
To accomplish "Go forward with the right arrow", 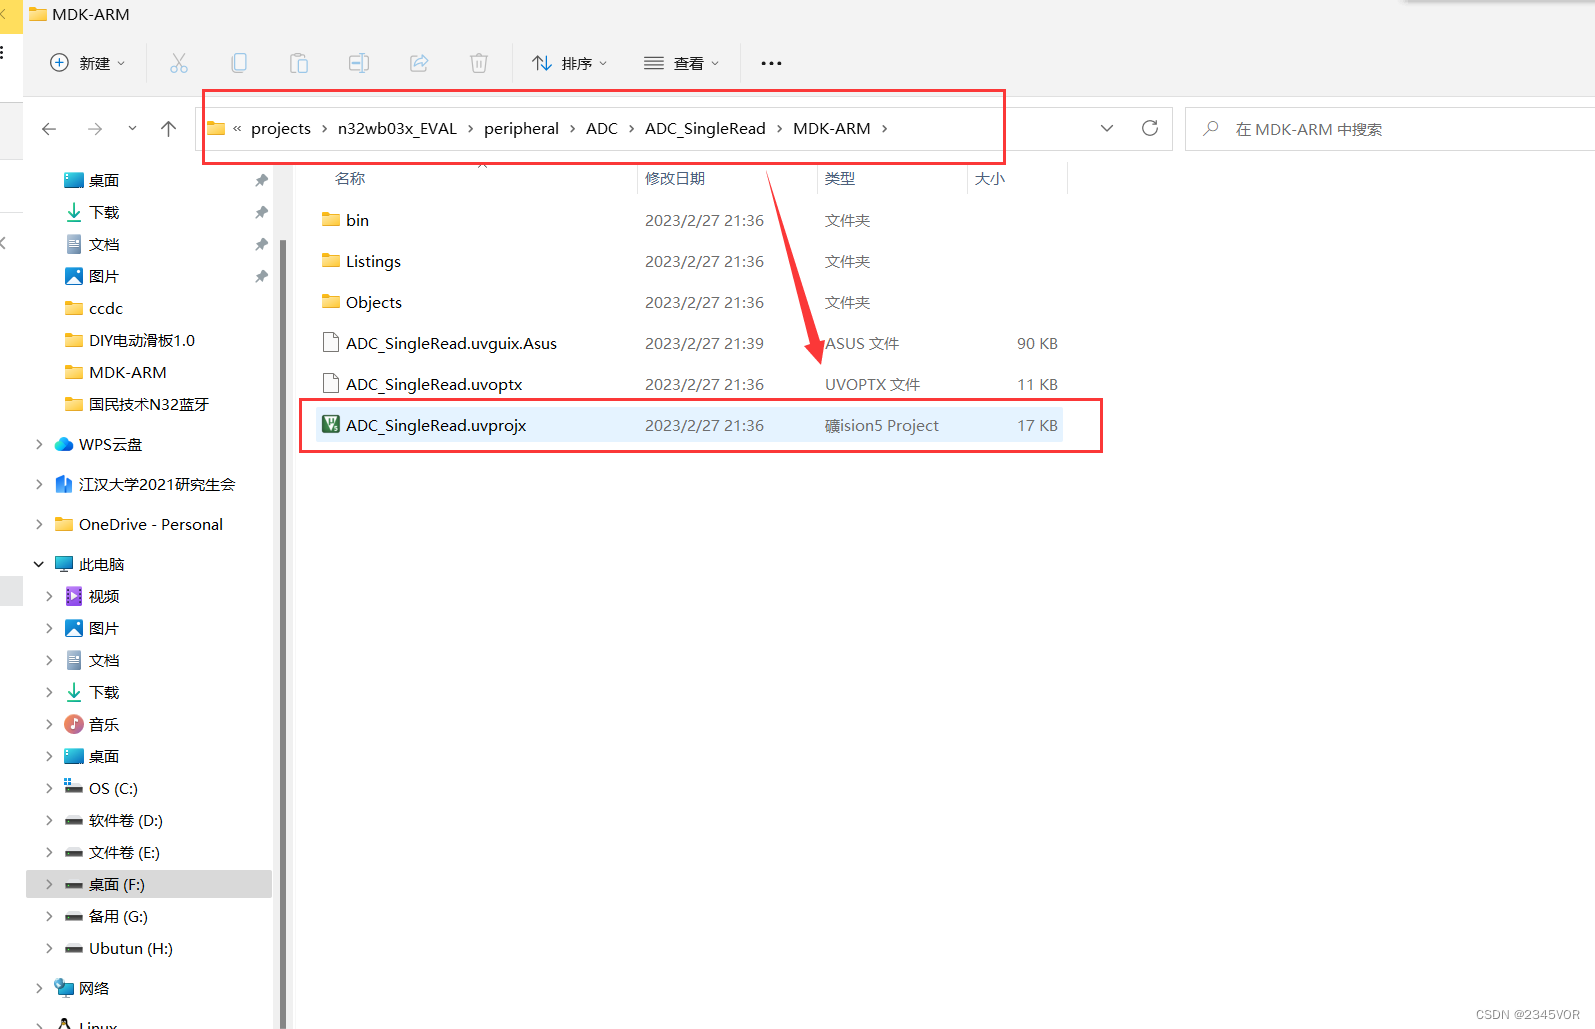I will pos(95,129).
